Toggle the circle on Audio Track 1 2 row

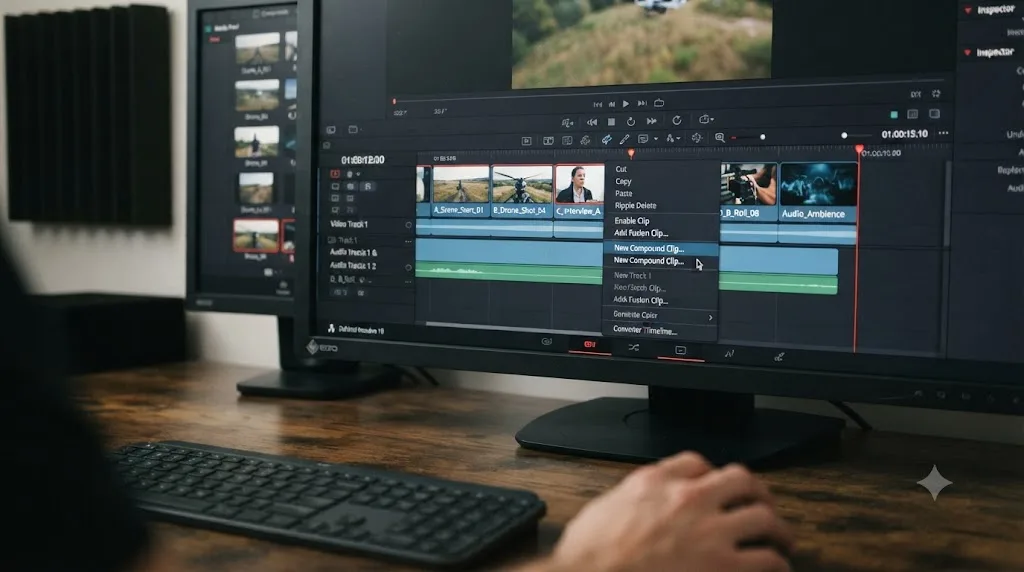pos(409,268)
